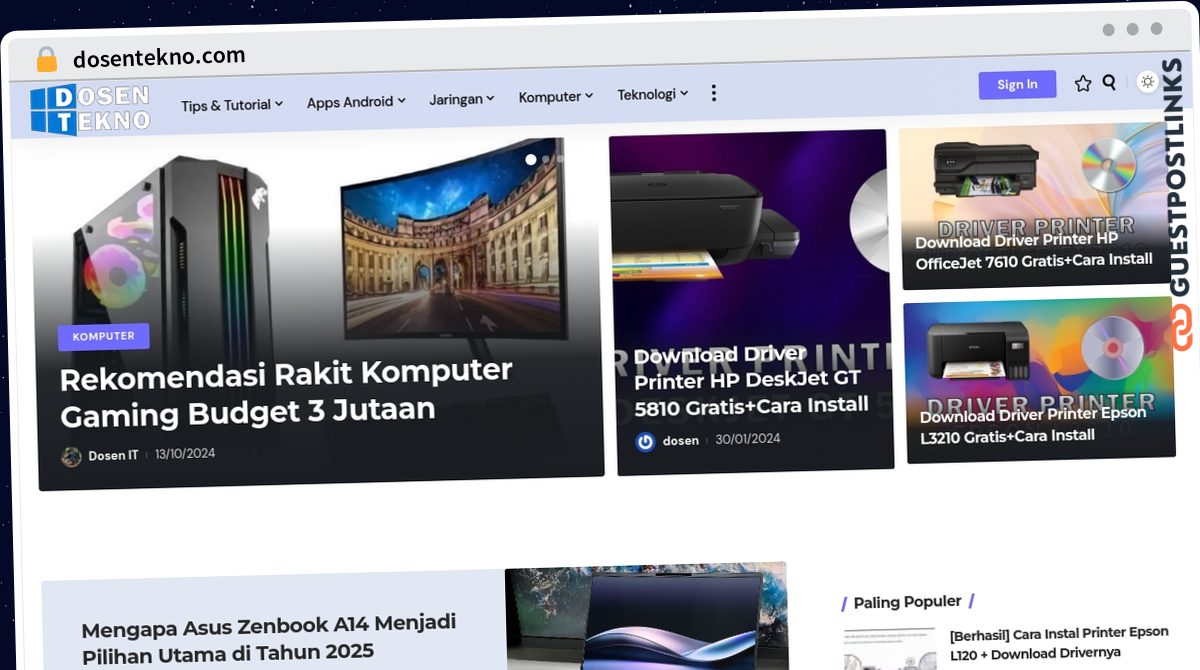Open the three-dot more menu in navigation
The image size is (1200, 670).
[x=713, y=93]
